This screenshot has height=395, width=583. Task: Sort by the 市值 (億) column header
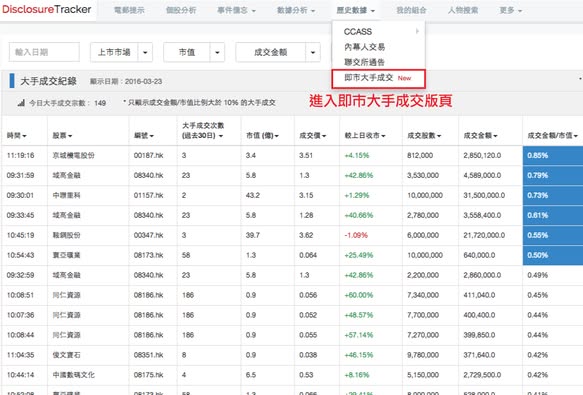(x=262, y=136)
